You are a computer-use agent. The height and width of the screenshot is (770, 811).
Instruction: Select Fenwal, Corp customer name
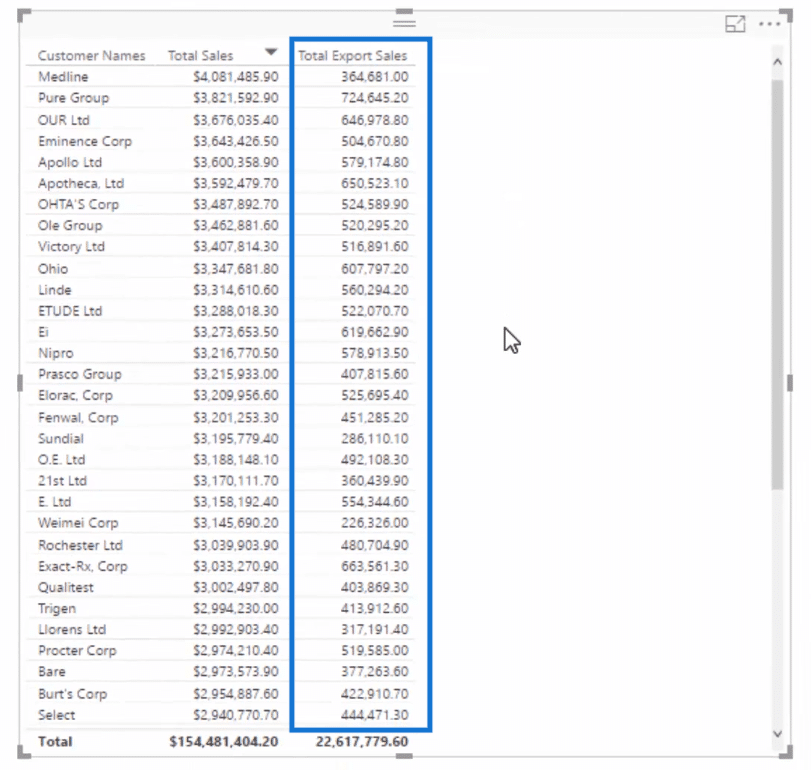(x=78, y=418)
